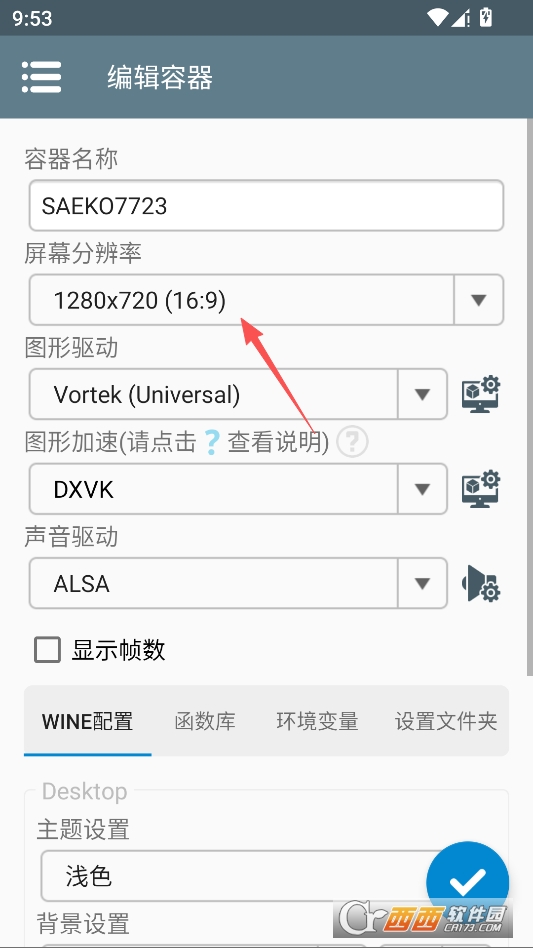Open graphics driver configuration settings icon
This screenshot has width=533, height=948.
pyautogui.click(x=481, y=394)
